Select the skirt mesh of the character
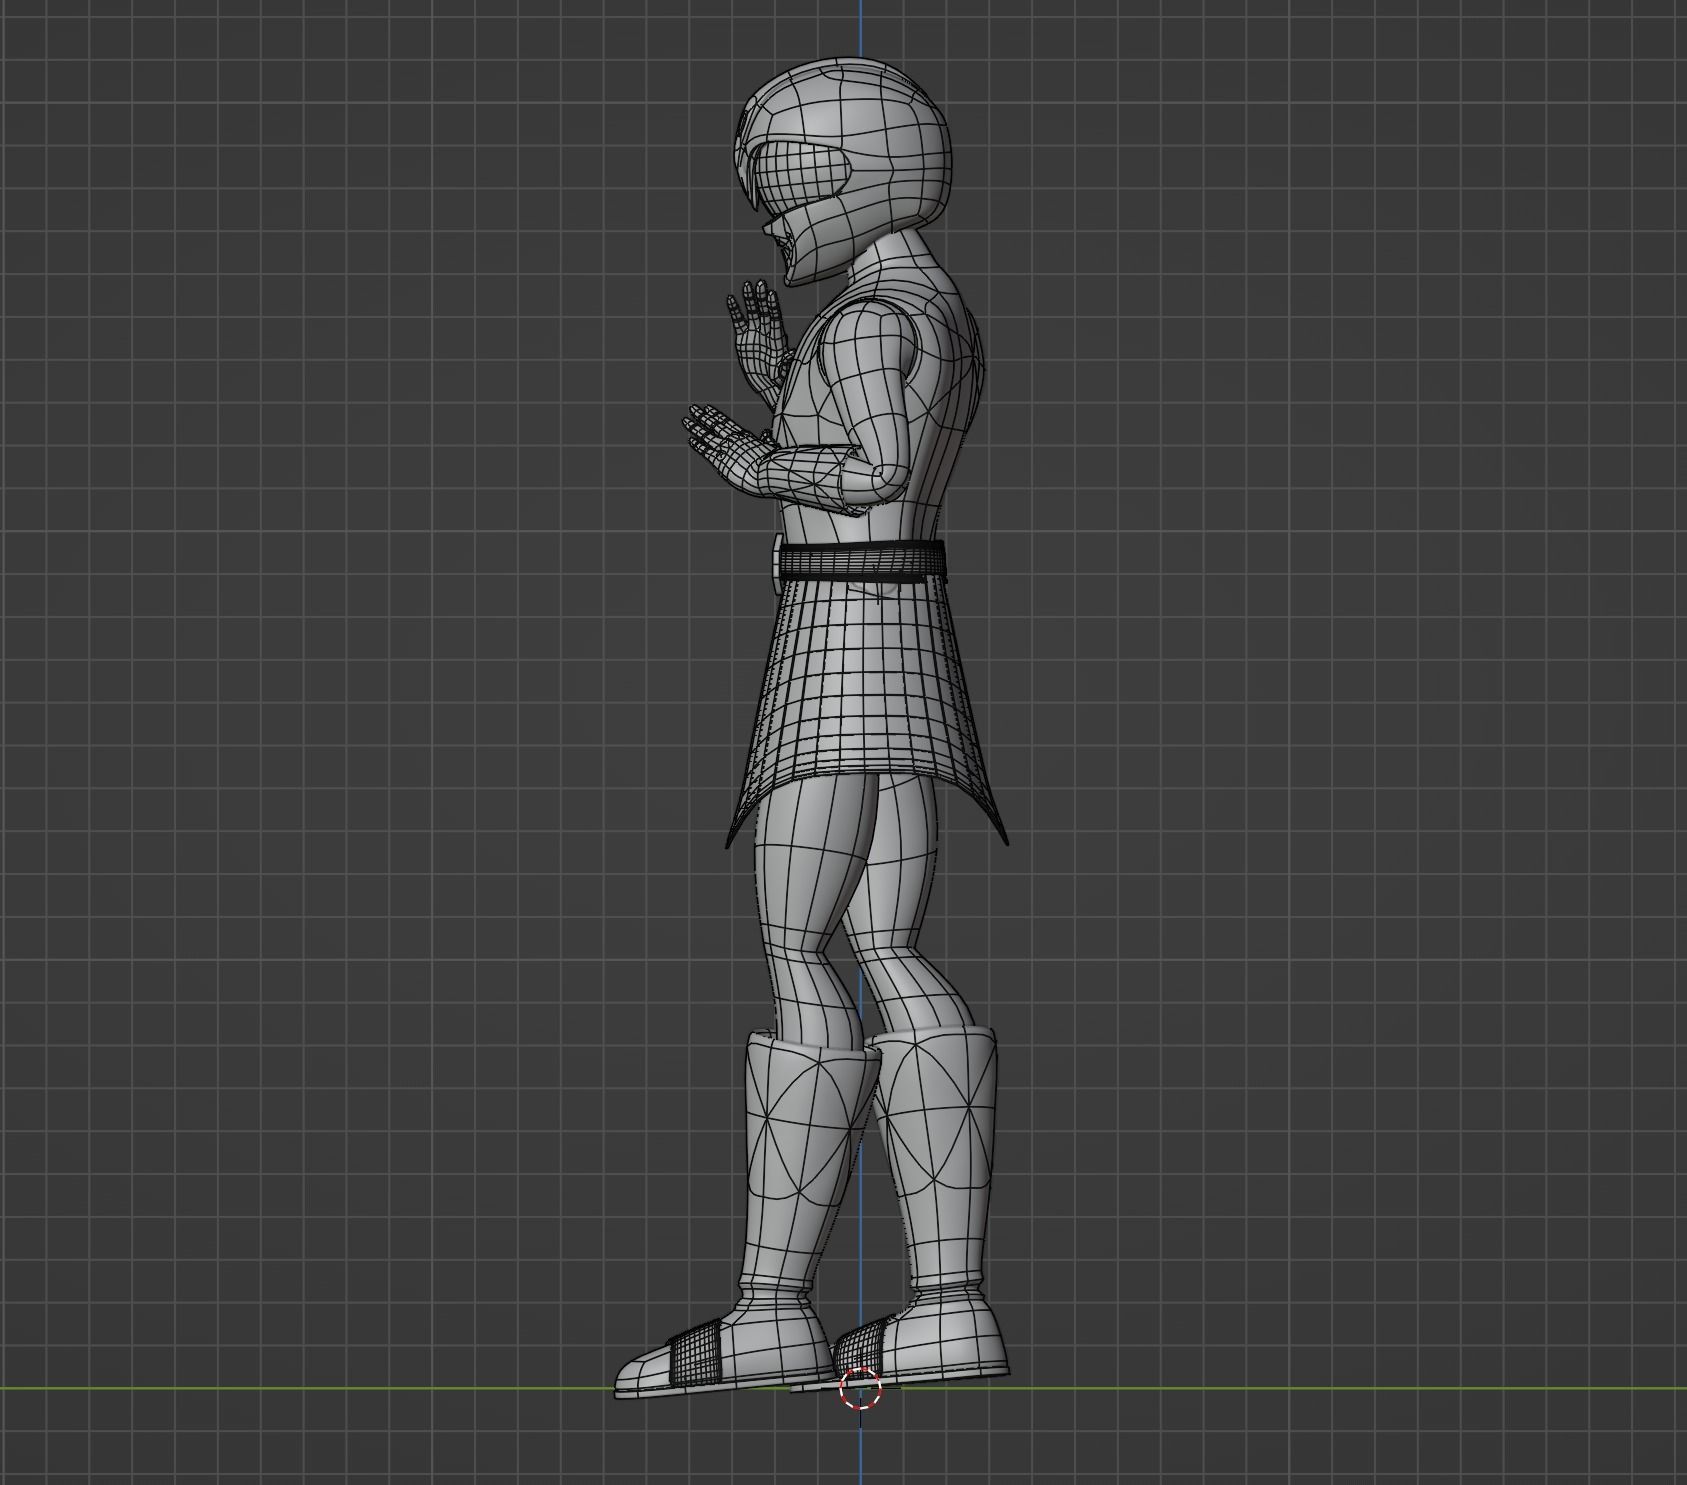The image size is (1687, 1485). point(865,710)
